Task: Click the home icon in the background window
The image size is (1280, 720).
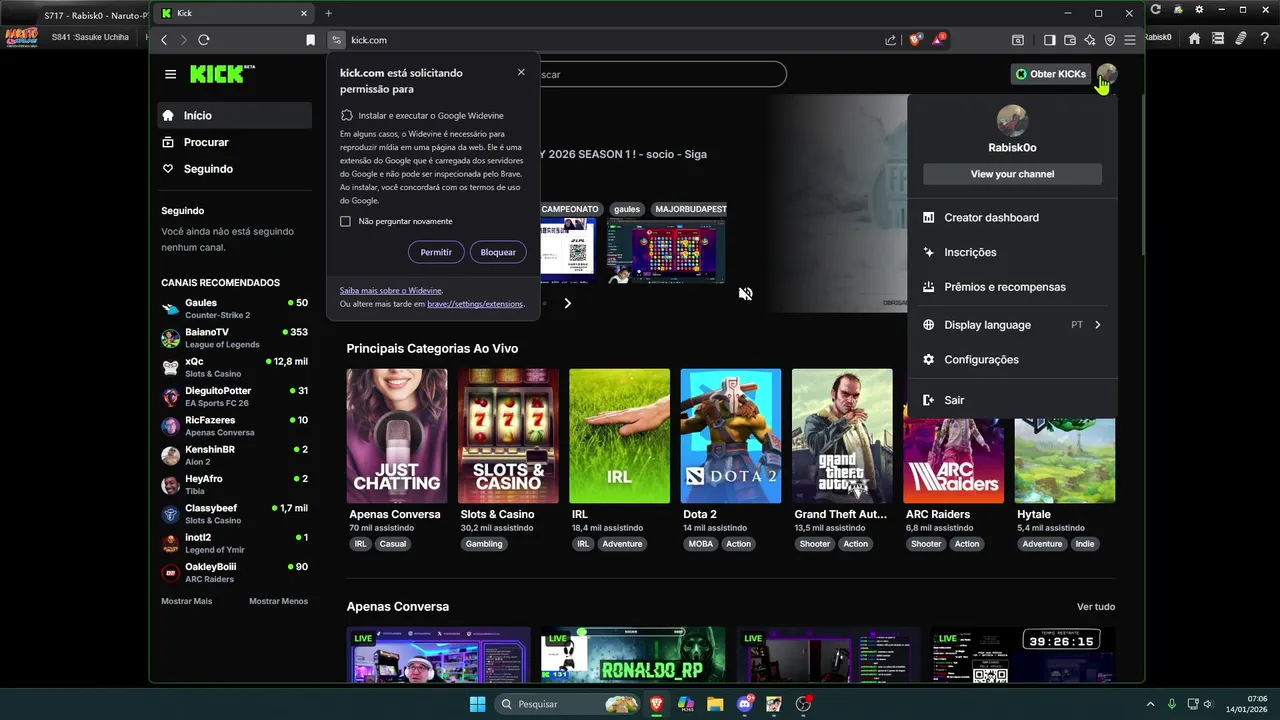Action: coord(1194,38)
